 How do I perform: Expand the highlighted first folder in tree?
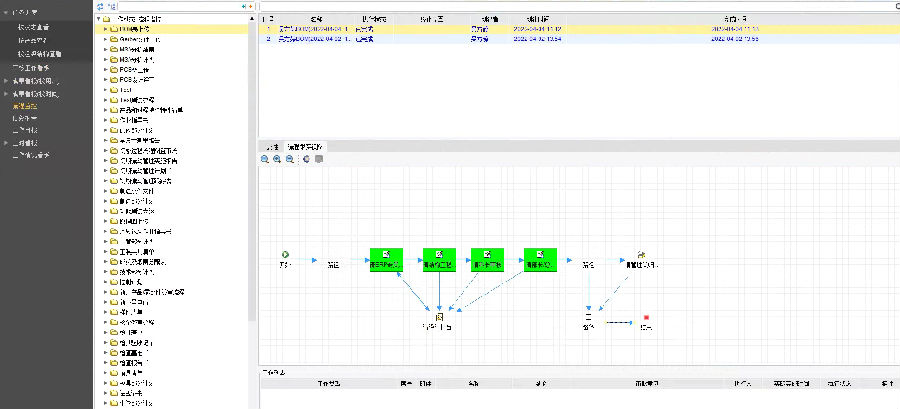[105, 29]
